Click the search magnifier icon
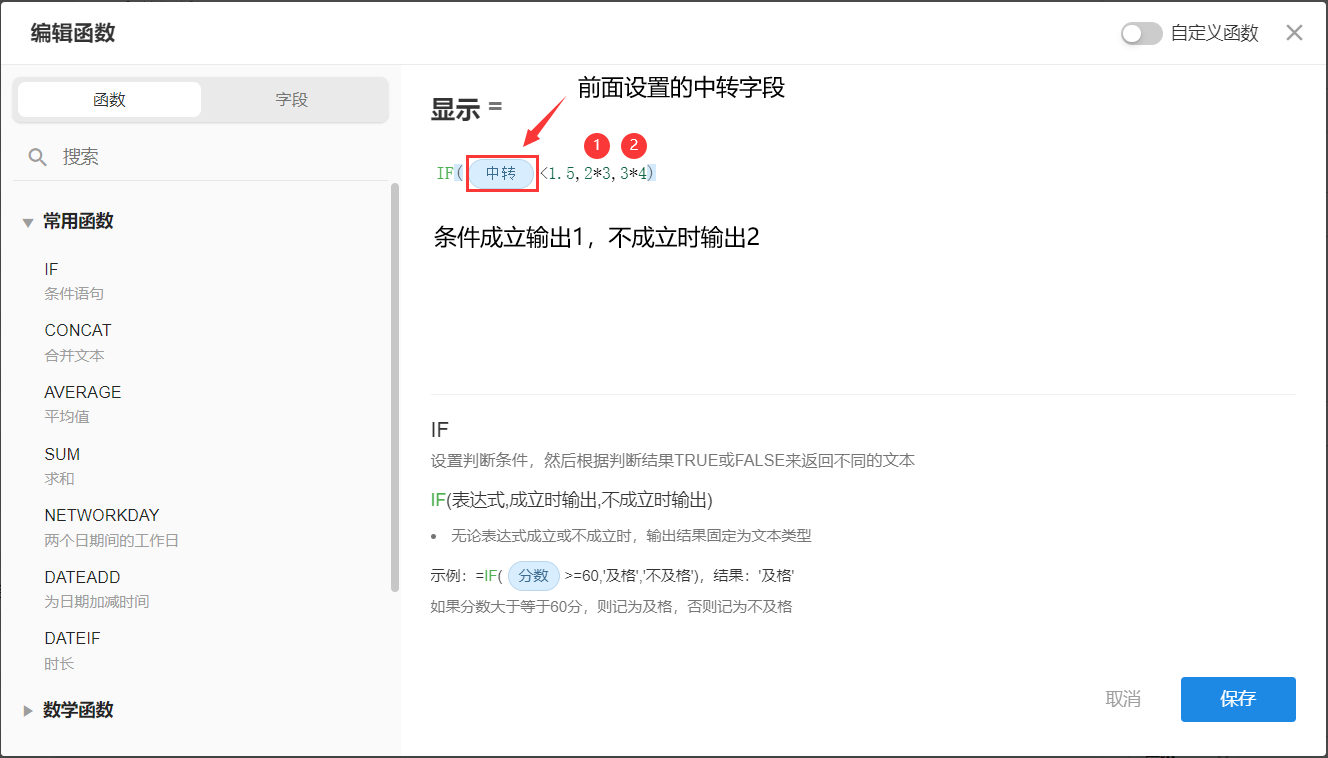 click(x=36, y=156)
